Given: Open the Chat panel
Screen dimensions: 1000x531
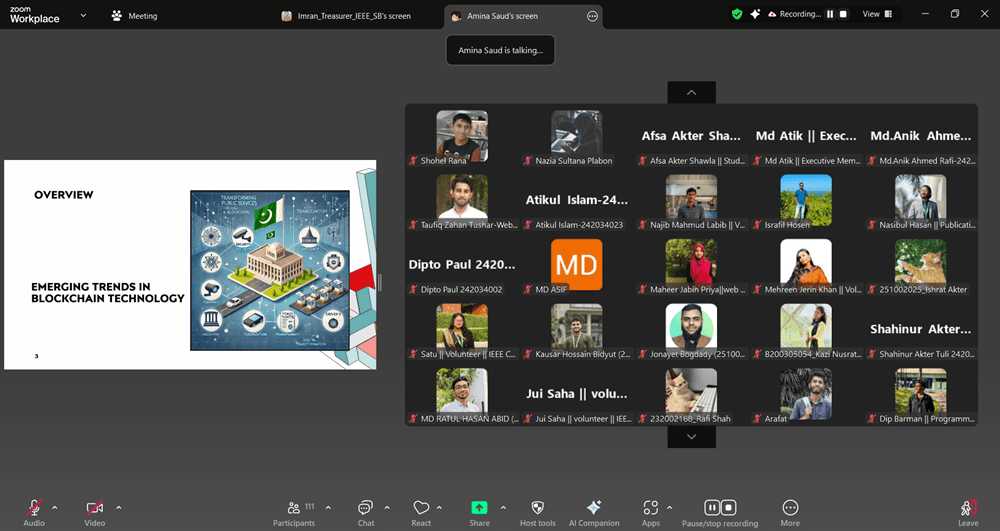Looking at the screenshot, I should pyautogui.click(x=366, y=509).
